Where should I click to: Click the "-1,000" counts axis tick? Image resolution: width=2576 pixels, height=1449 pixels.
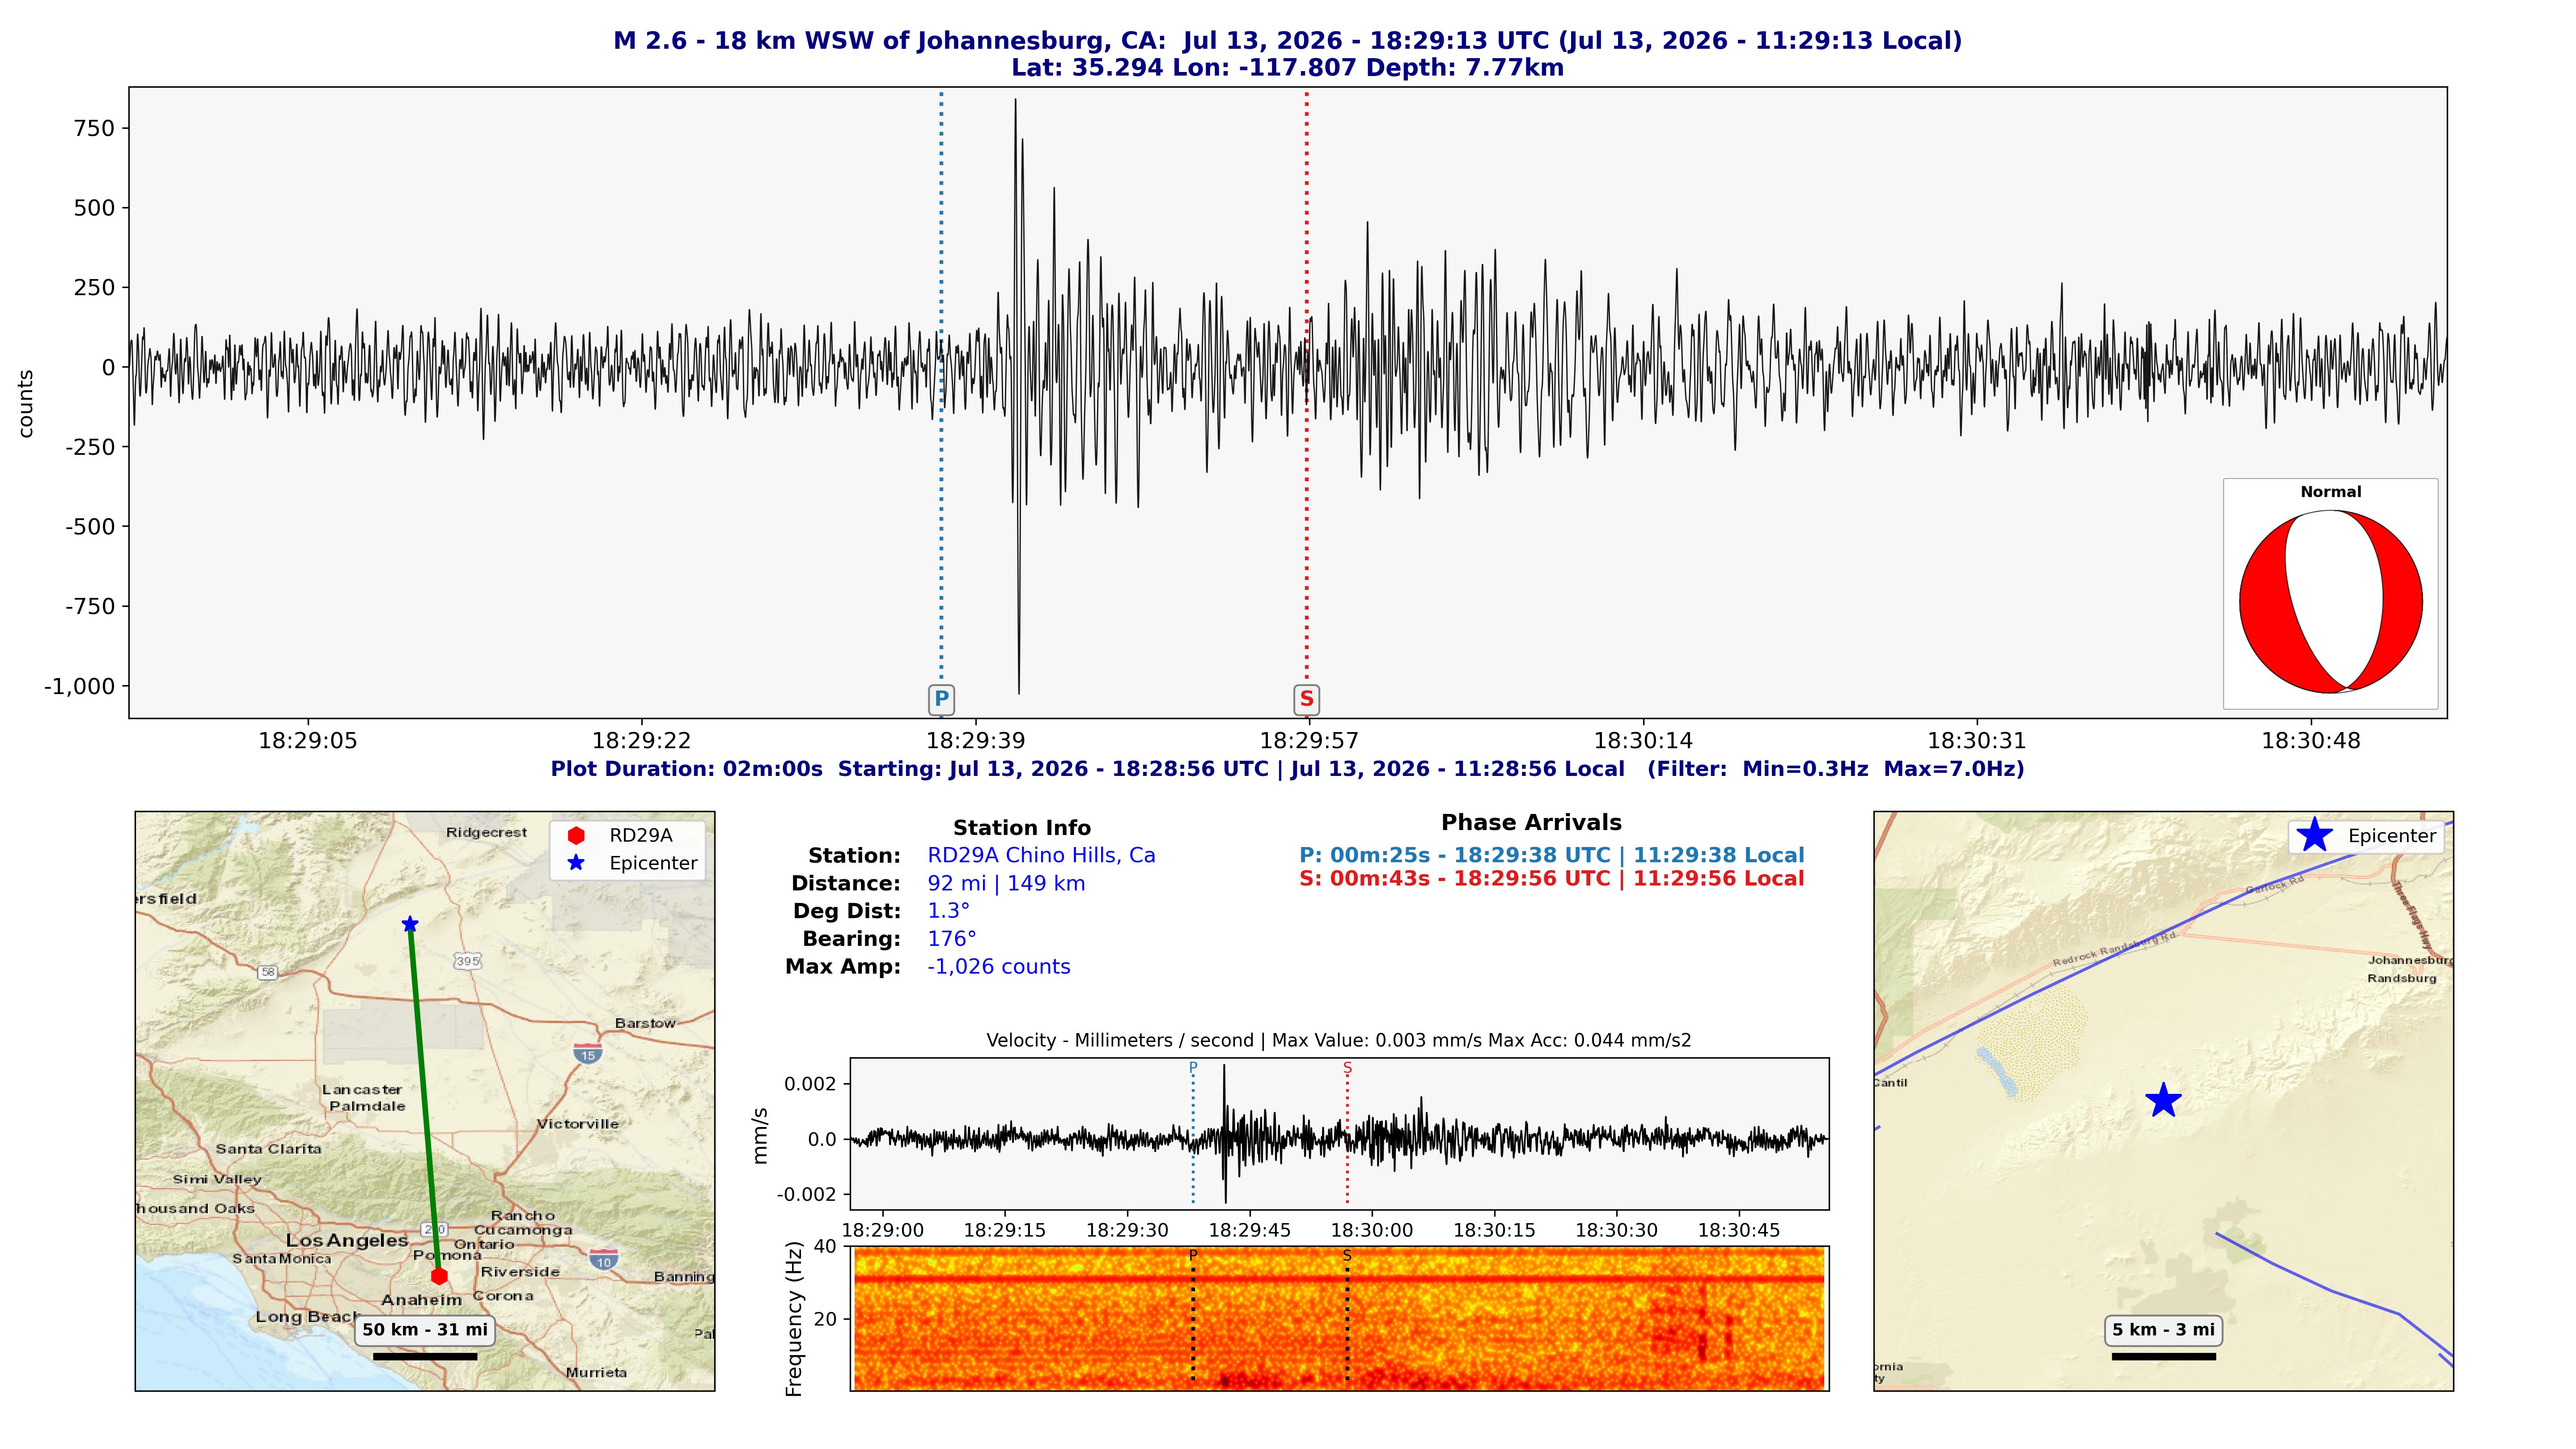pyautogui.click(x=80, y=686)
